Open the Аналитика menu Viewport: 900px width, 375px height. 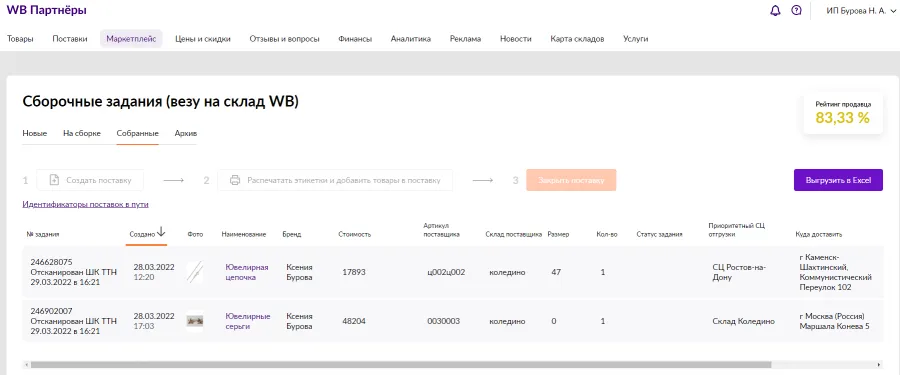tap(411, 39)
